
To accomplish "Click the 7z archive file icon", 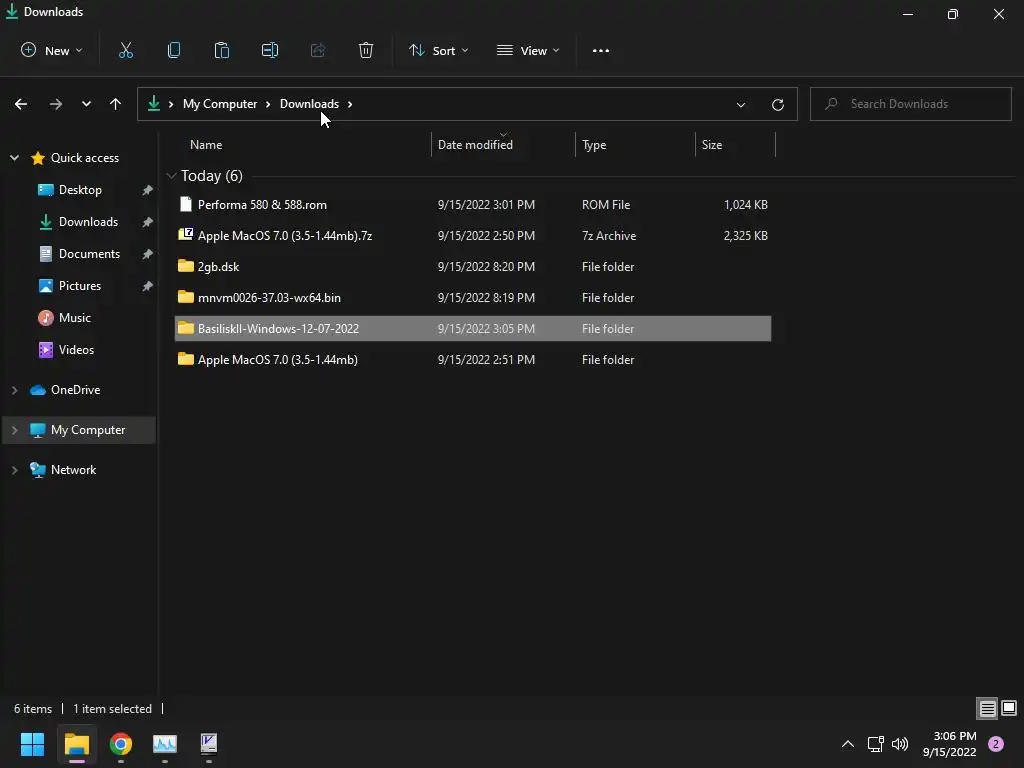I will (x=185, y=234).
